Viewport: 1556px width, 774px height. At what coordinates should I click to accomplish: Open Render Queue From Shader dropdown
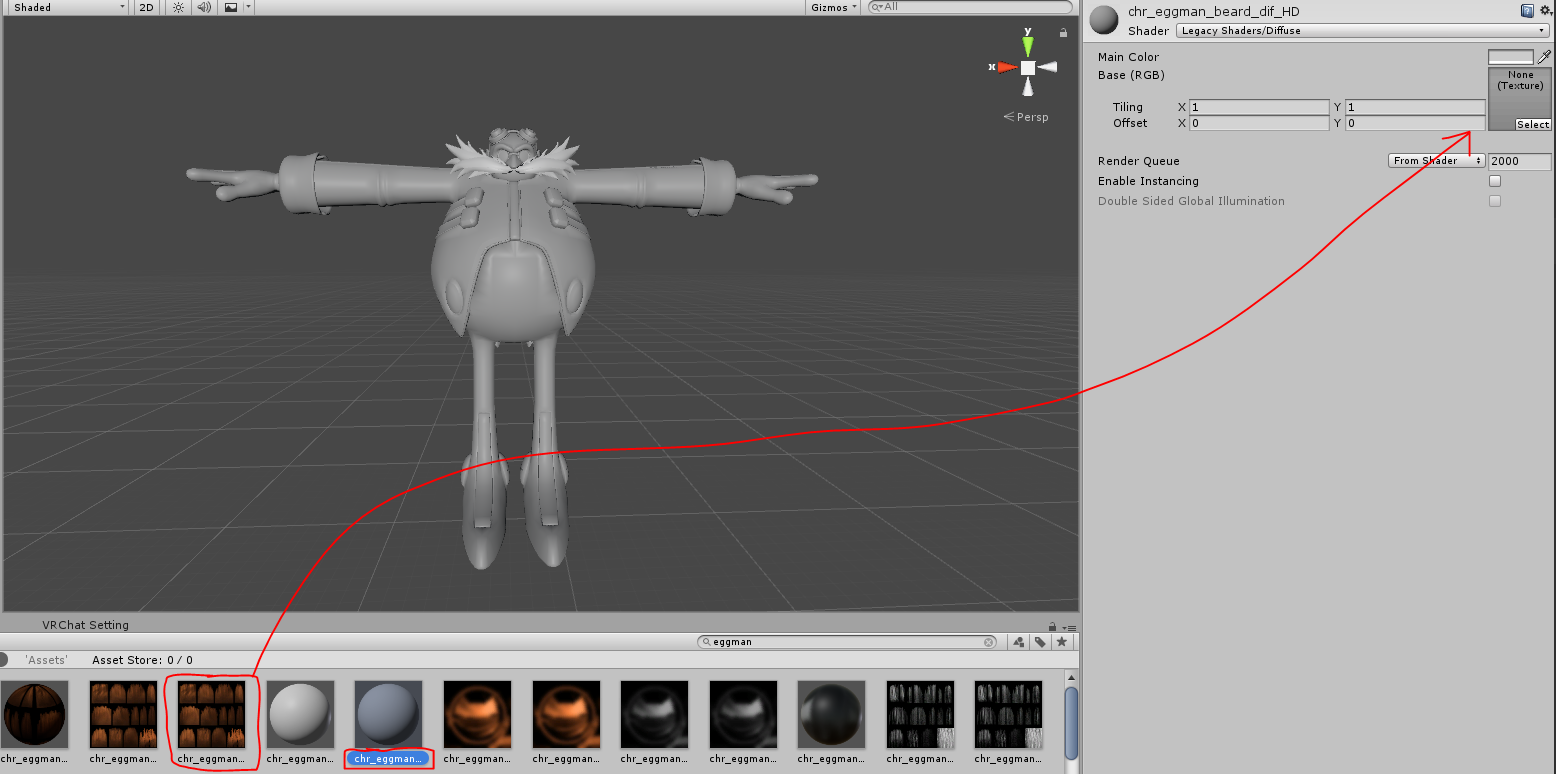coord(1436,161)
